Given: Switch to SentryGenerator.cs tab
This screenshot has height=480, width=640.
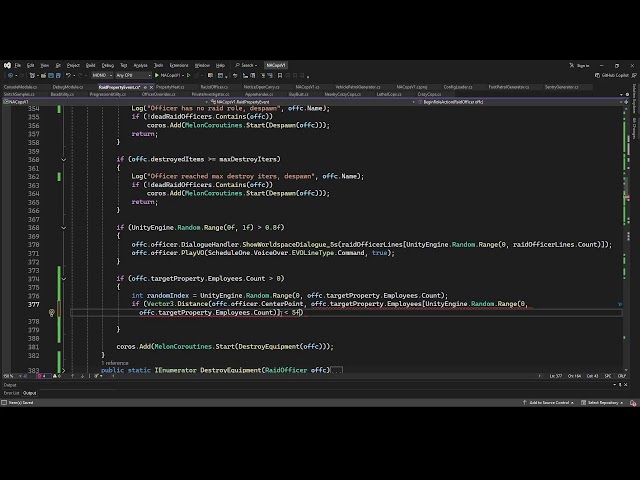Looking at the screenshot, I should coord(561,87).
